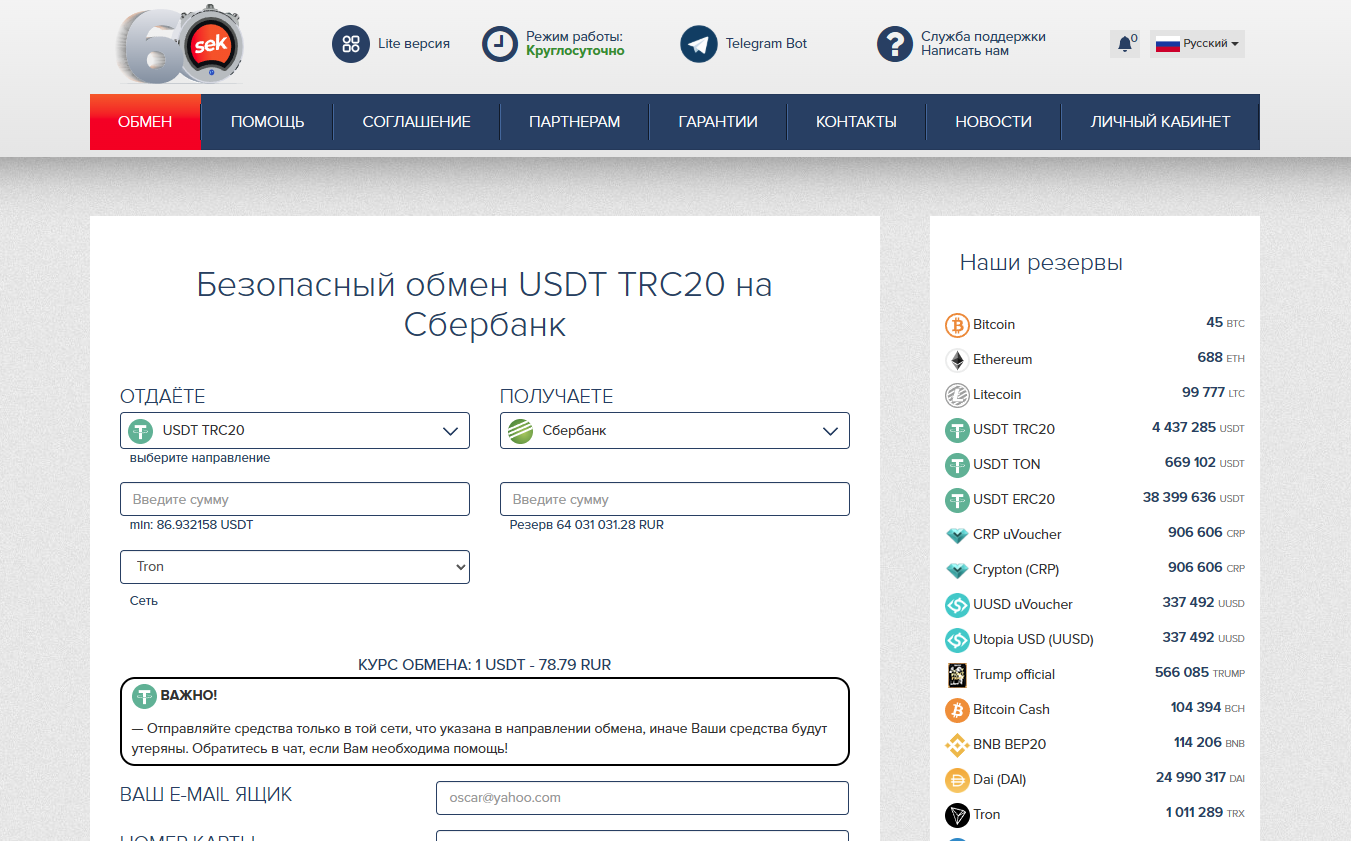The image size is (1351, 841).
Task: Click the Tether icon in ОТДАЁТЕ selector
Action: point(141,431)
